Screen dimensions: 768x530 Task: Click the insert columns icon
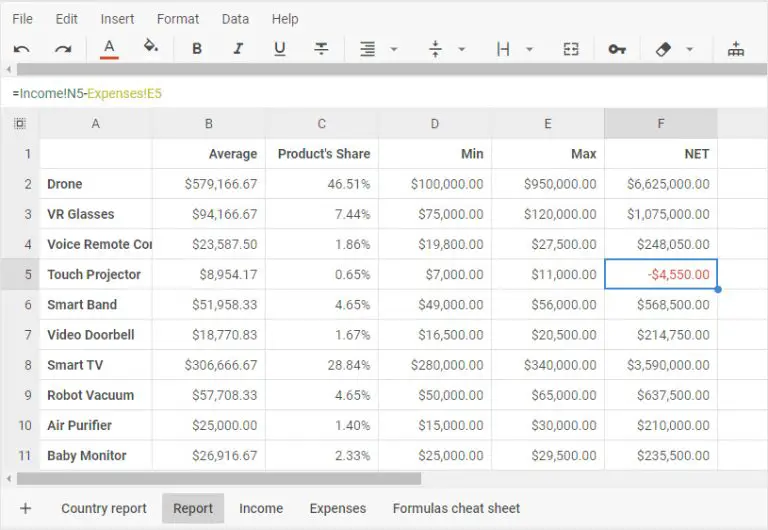click(736, 49)
